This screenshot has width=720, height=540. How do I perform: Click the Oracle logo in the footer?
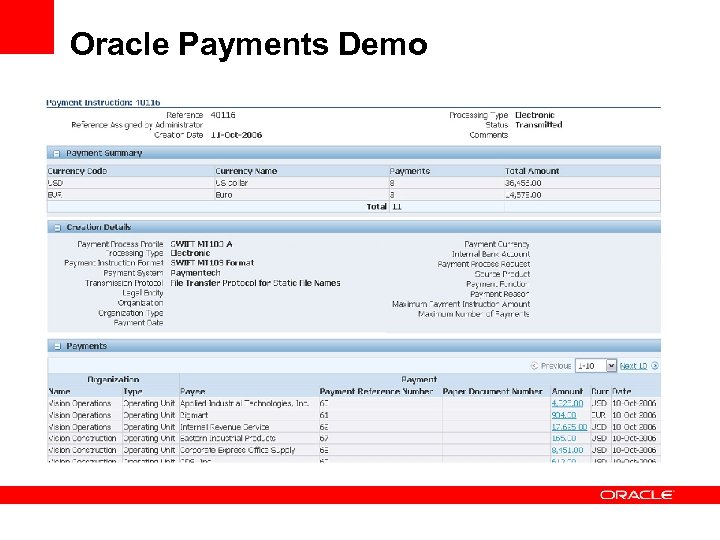(636, 495)
